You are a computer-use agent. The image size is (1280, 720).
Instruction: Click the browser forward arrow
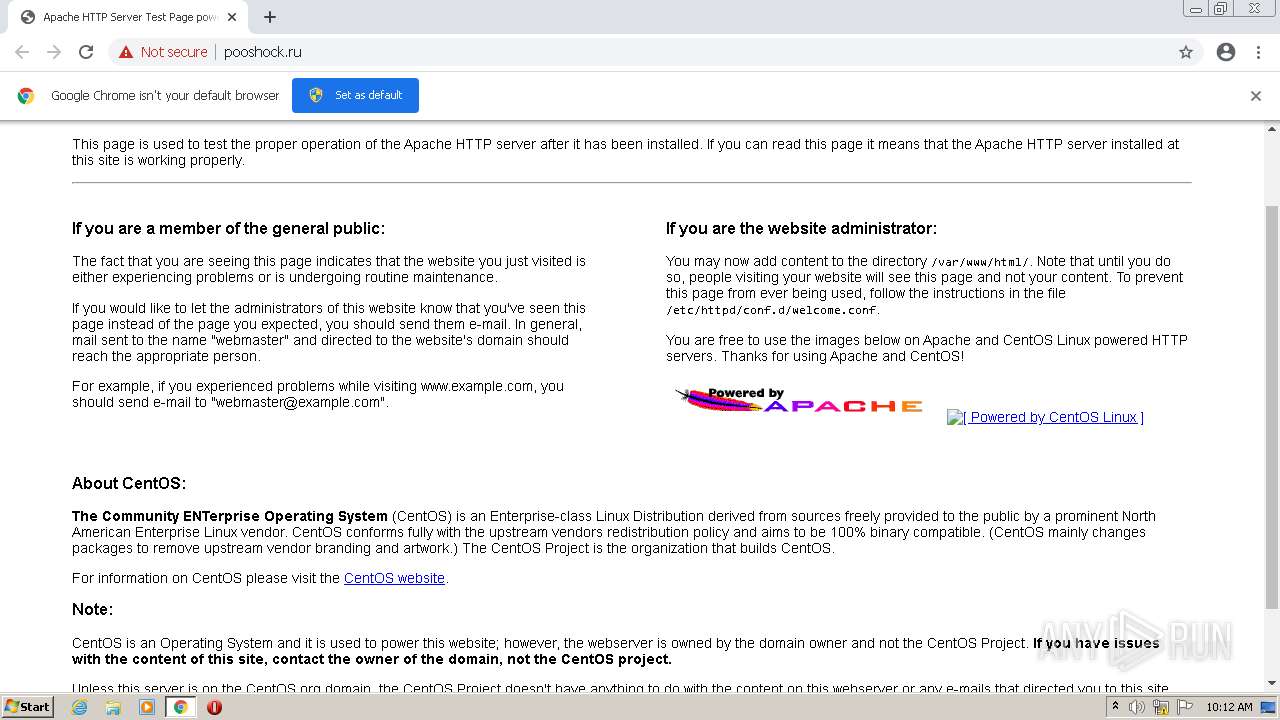click(x=54, y=52)
